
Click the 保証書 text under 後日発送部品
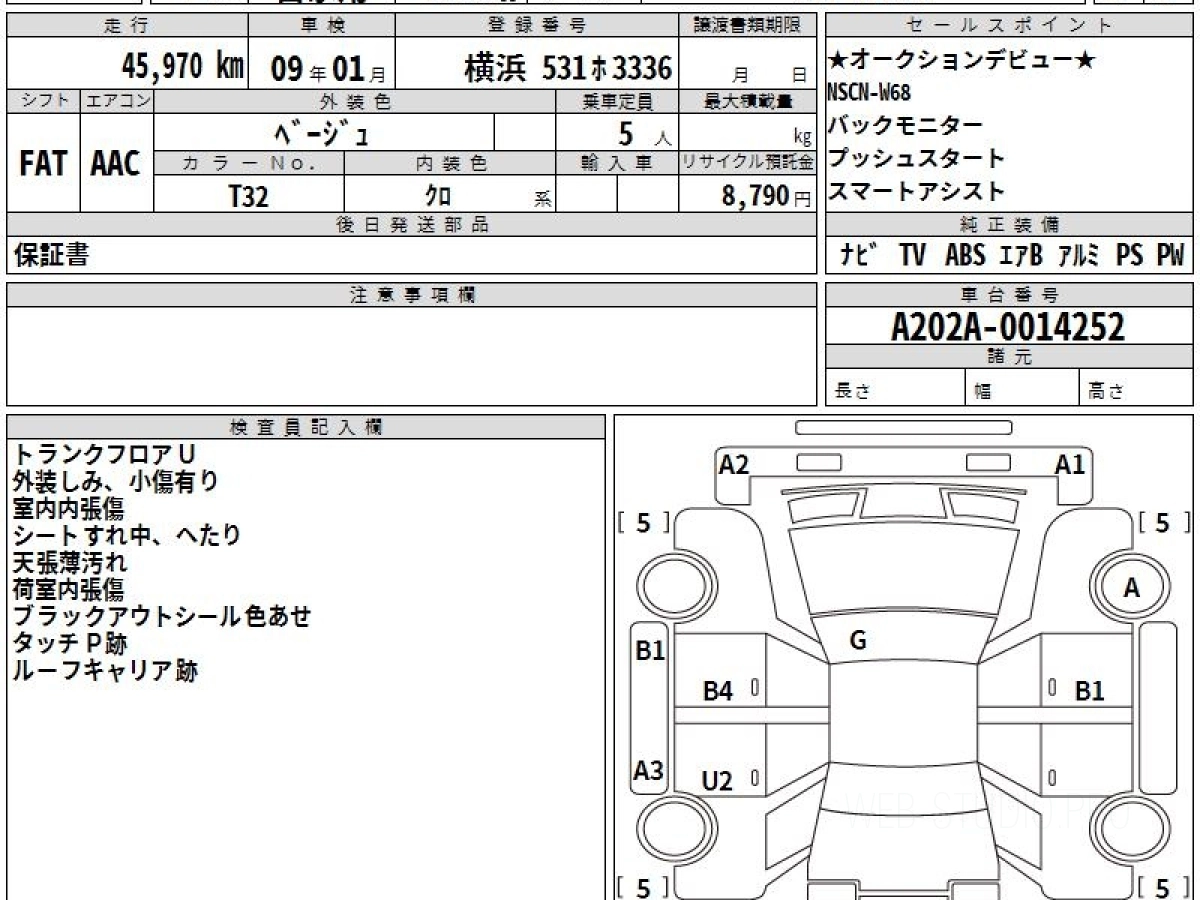51,256
